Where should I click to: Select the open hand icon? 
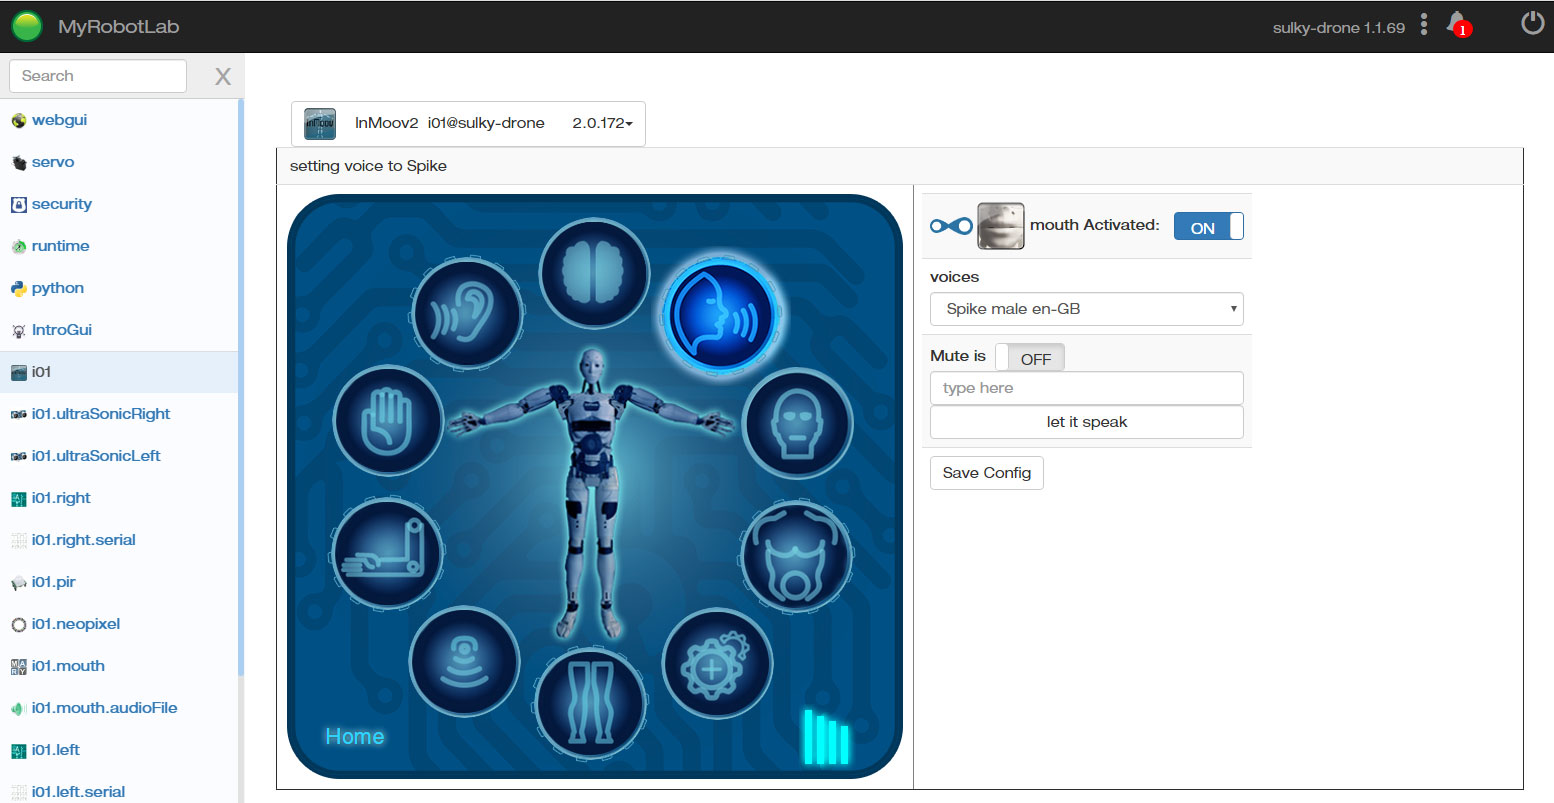[388, 421]
